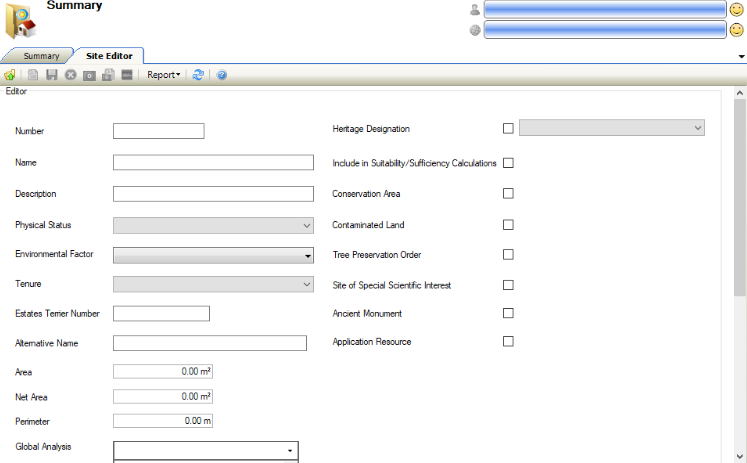The width and height of the screenshot is (747, 463).
Task: Open help via blue question mark icon
Action: [222, 75]
